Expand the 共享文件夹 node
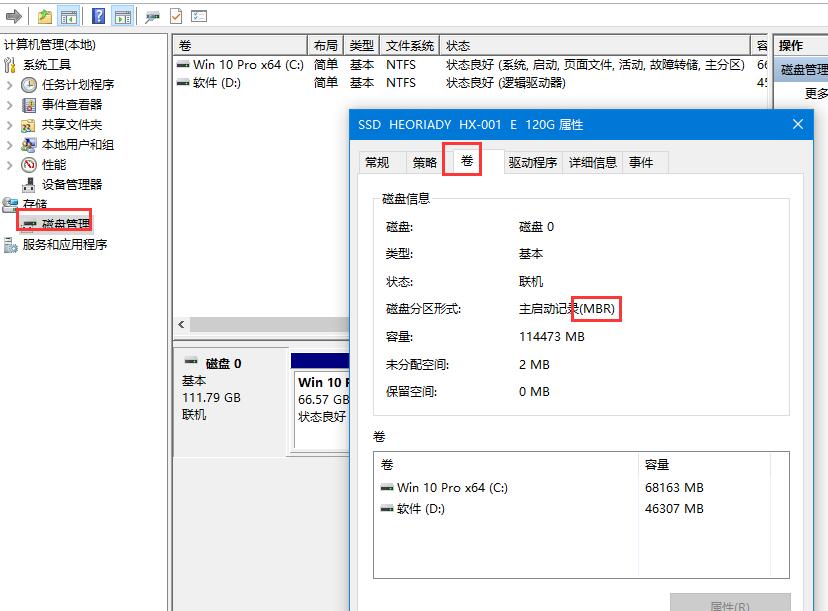Screen dimensions: 828x611 point(10,125)
